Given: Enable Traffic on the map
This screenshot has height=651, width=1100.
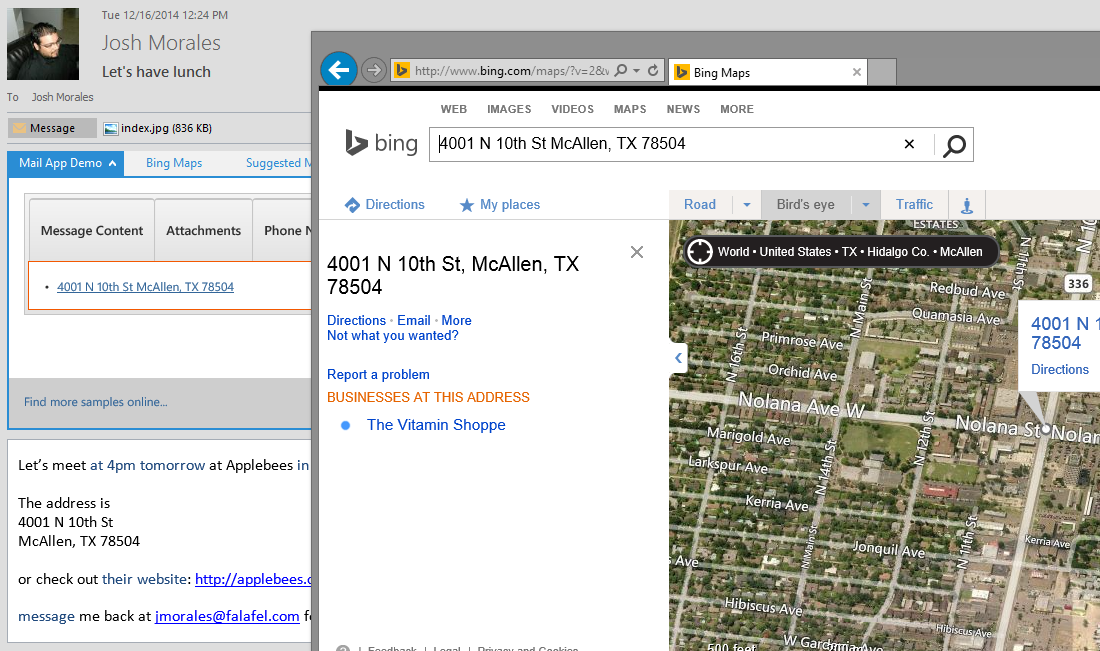Looking at the screenshot, I should click(913, 204).
